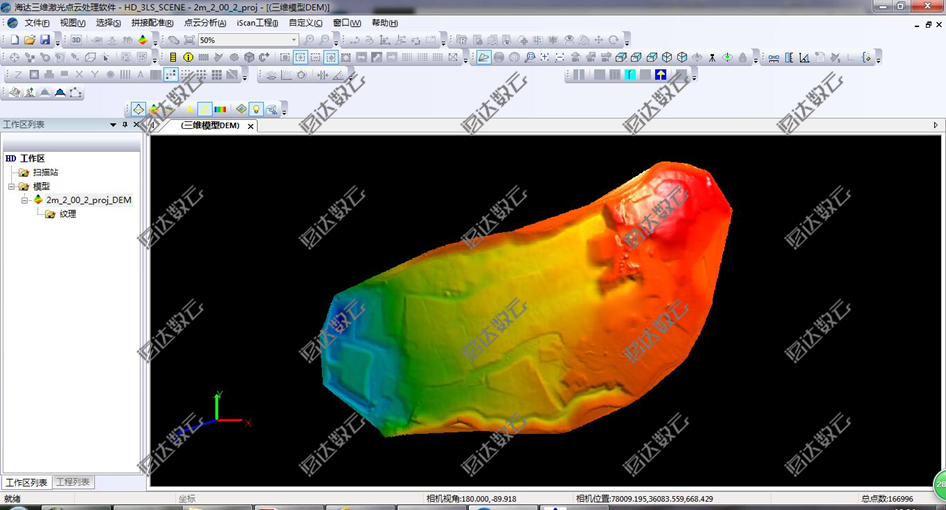Click the blue square up-arrow toolbar icon

(661, 74)
